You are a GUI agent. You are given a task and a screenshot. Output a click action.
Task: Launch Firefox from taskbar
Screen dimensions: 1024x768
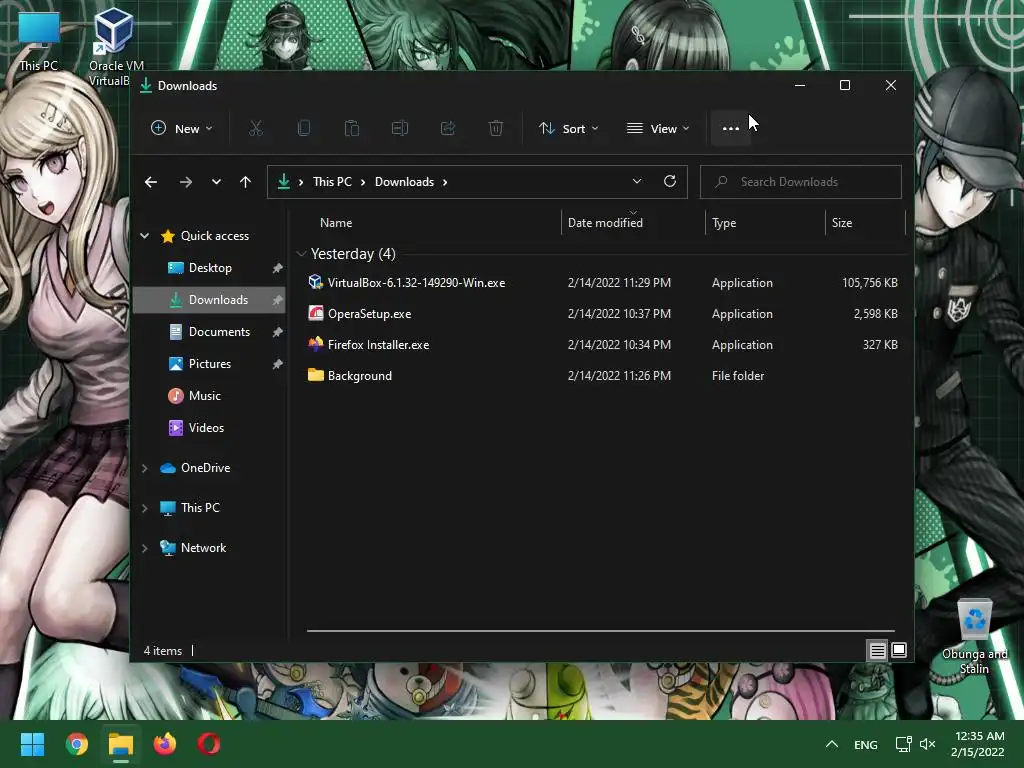pyautogui.click(x=165, y=744)
